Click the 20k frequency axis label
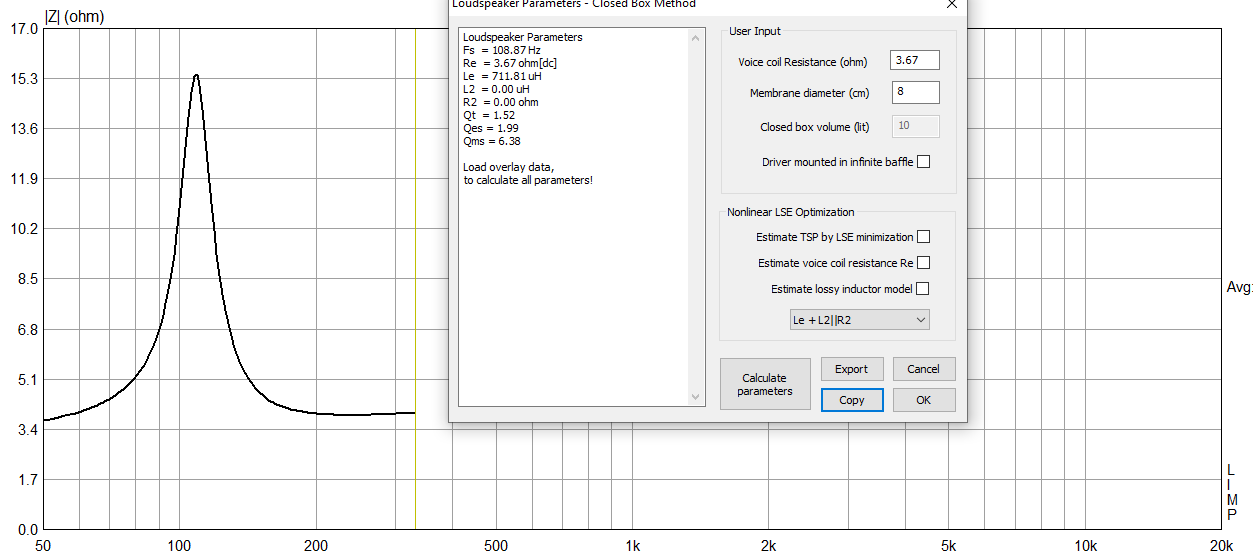This screenshot has width=1253, height=560. [x=1220, y=546]
